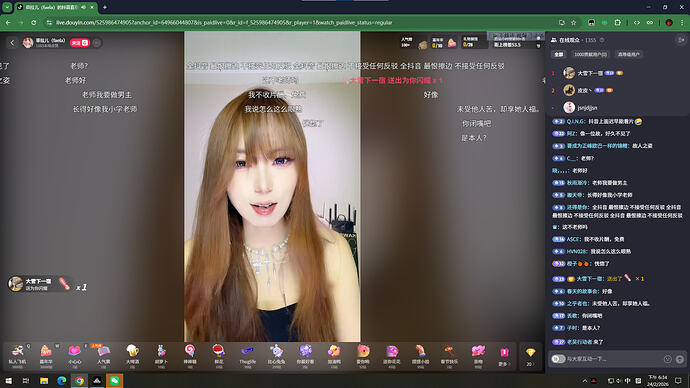The height and width of the screenshot is (388, 690).
Task: Click the gift icon in chat input
Action: 679,359
